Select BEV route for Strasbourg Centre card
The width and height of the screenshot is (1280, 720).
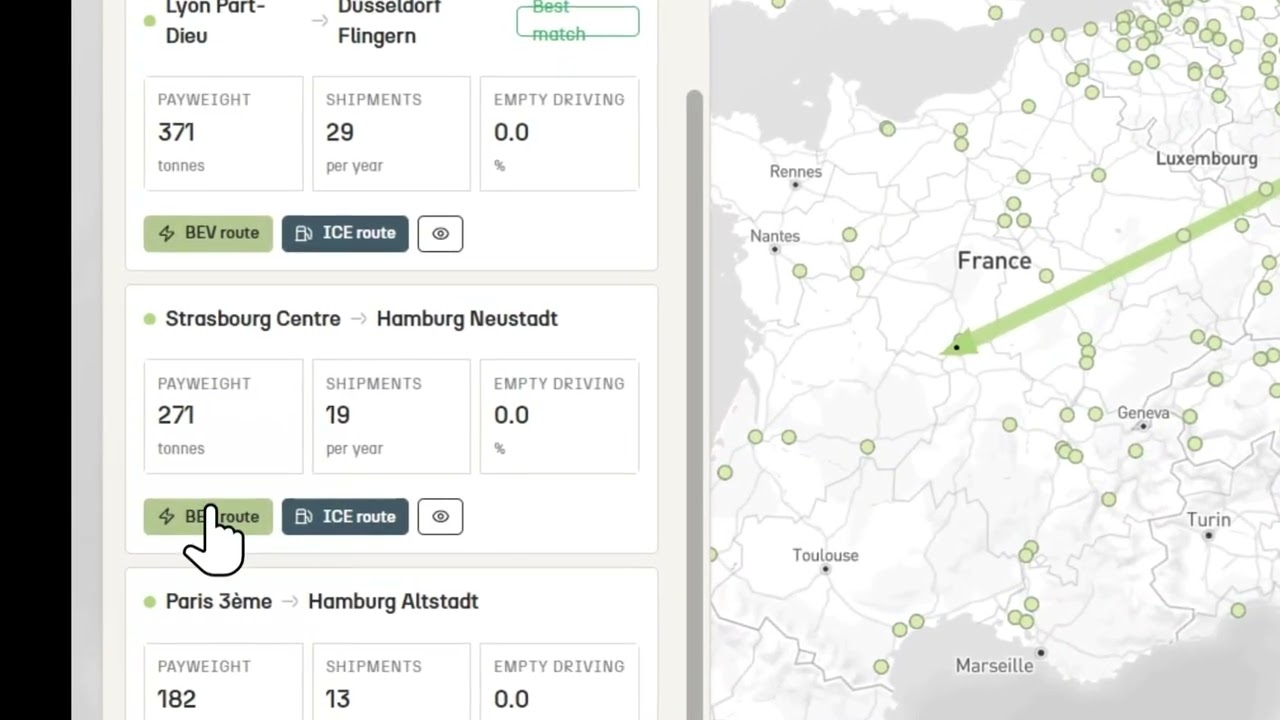coord(208,516)
